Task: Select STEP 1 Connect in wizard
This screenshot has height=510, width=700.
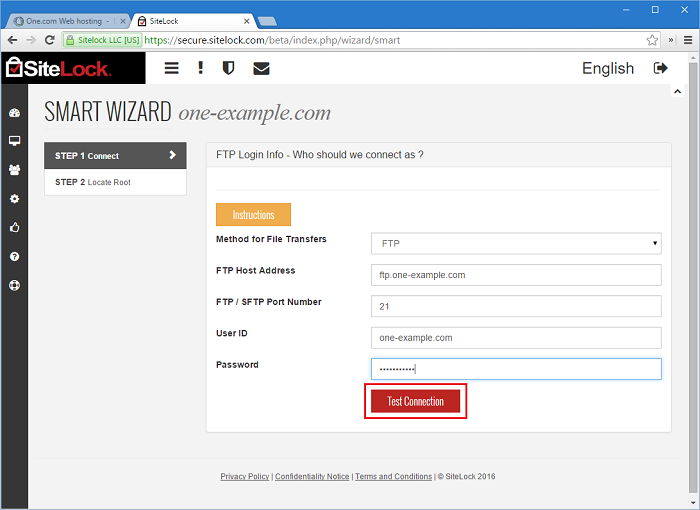Action: click(115, 155)
